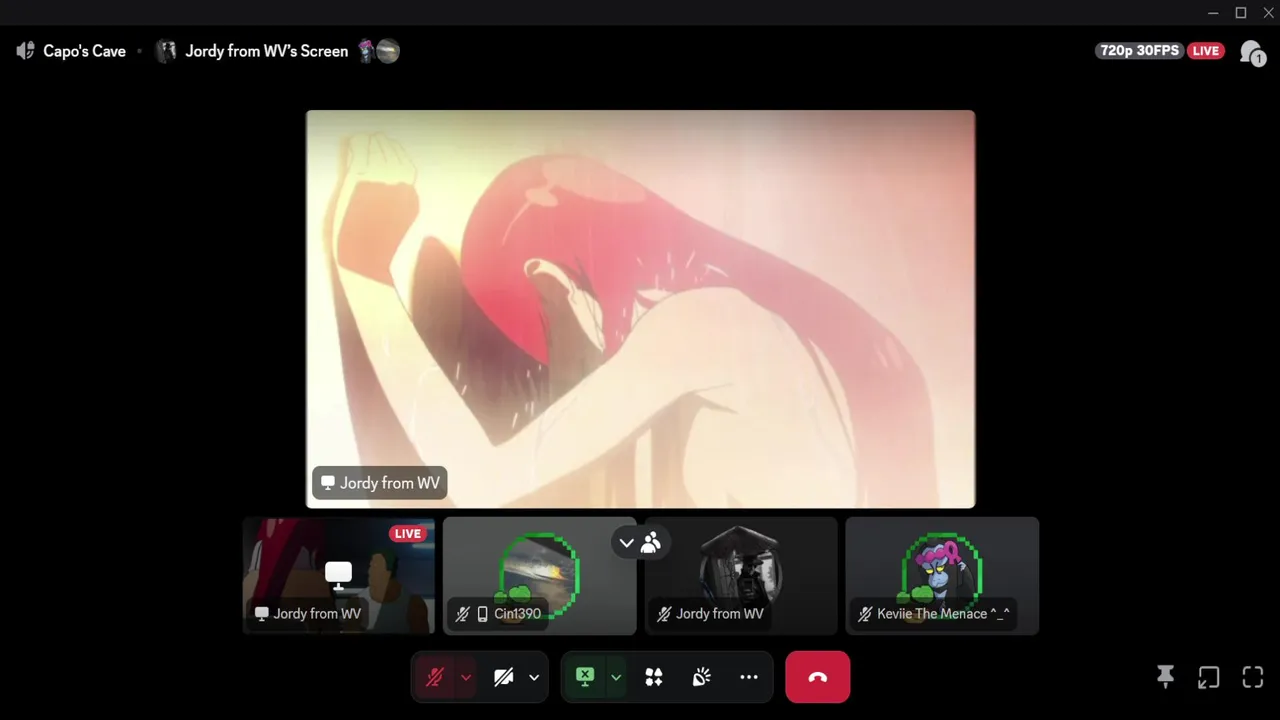Open the activities launcher icon
The image size is (1280, 720).
tap(654, 677)
